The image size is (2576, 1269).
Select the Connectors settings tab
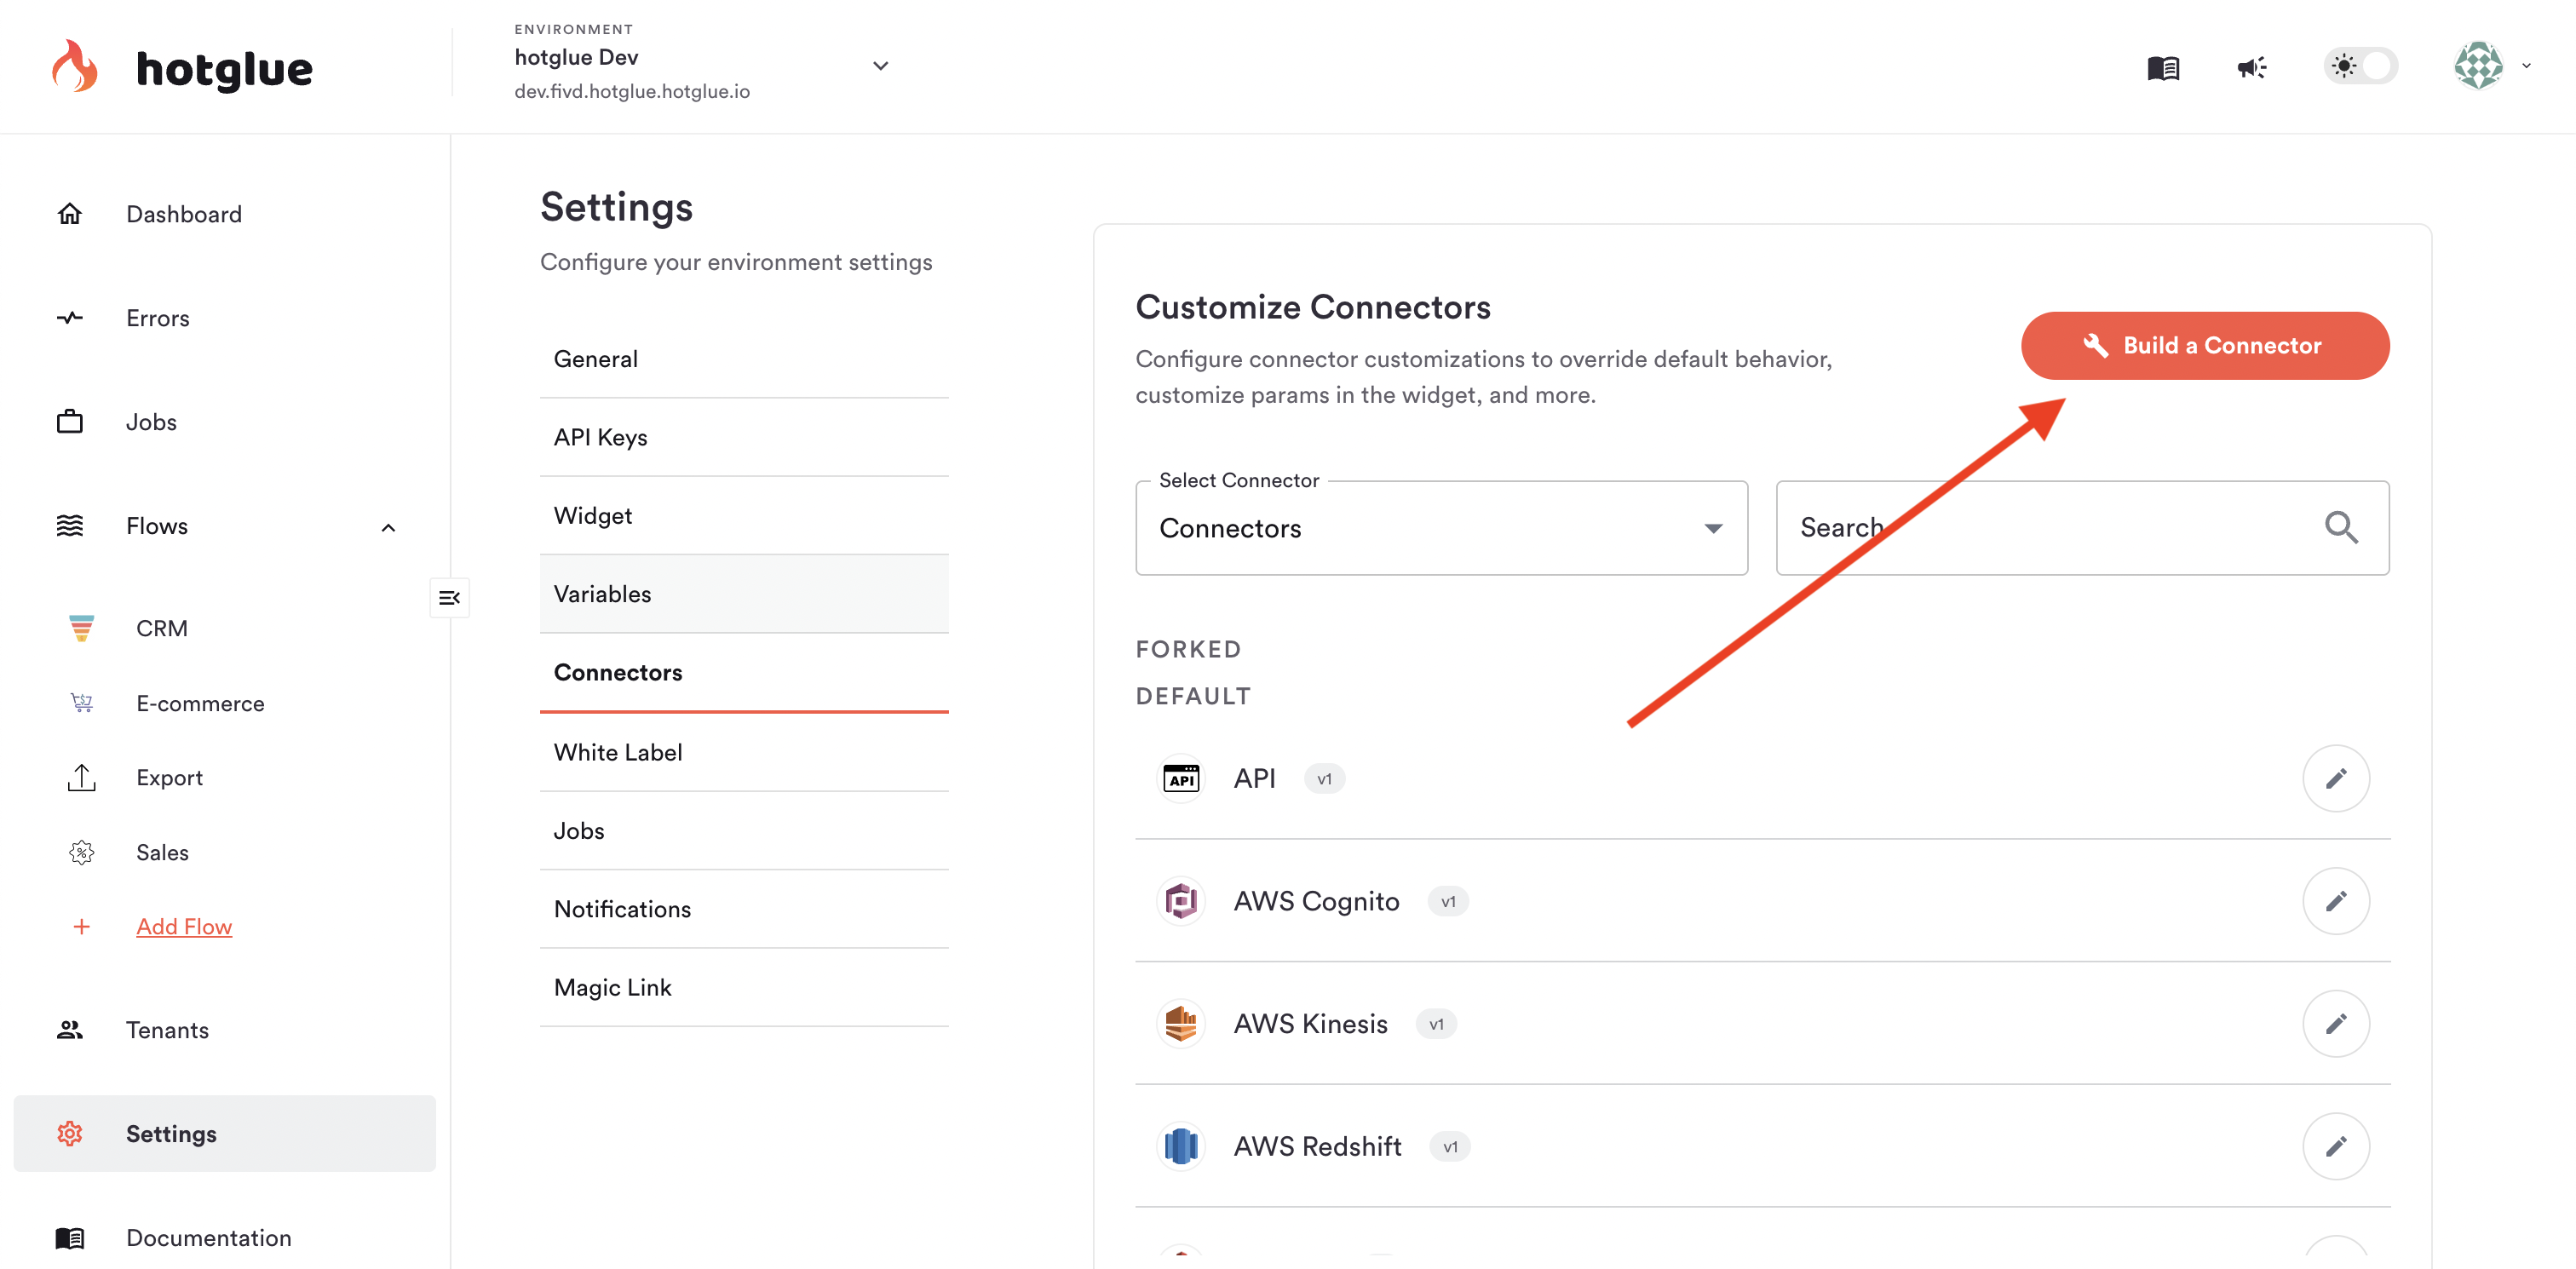[744, 673]
